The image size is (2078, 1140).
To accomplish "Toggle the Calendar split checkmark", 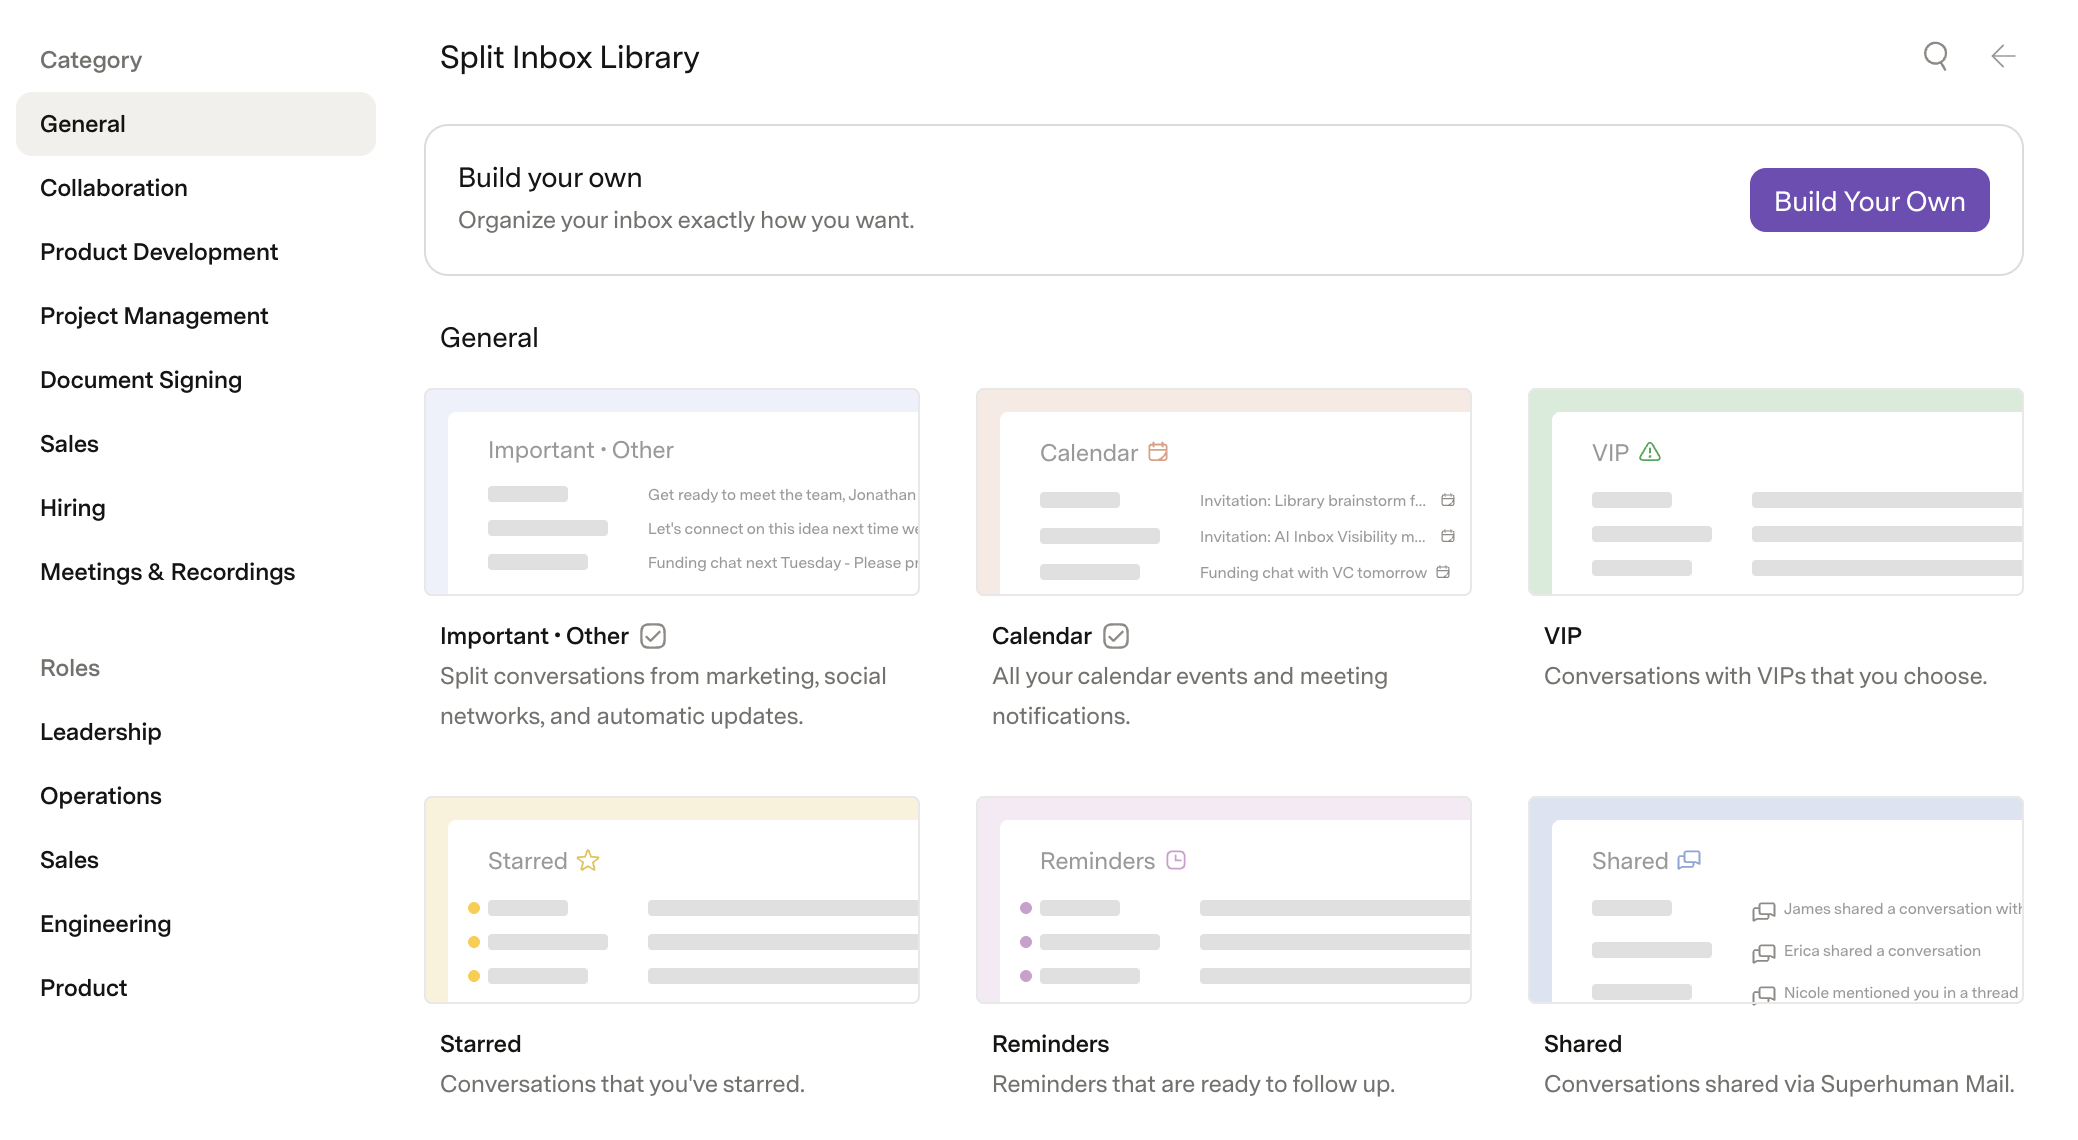I will 1116,636.
